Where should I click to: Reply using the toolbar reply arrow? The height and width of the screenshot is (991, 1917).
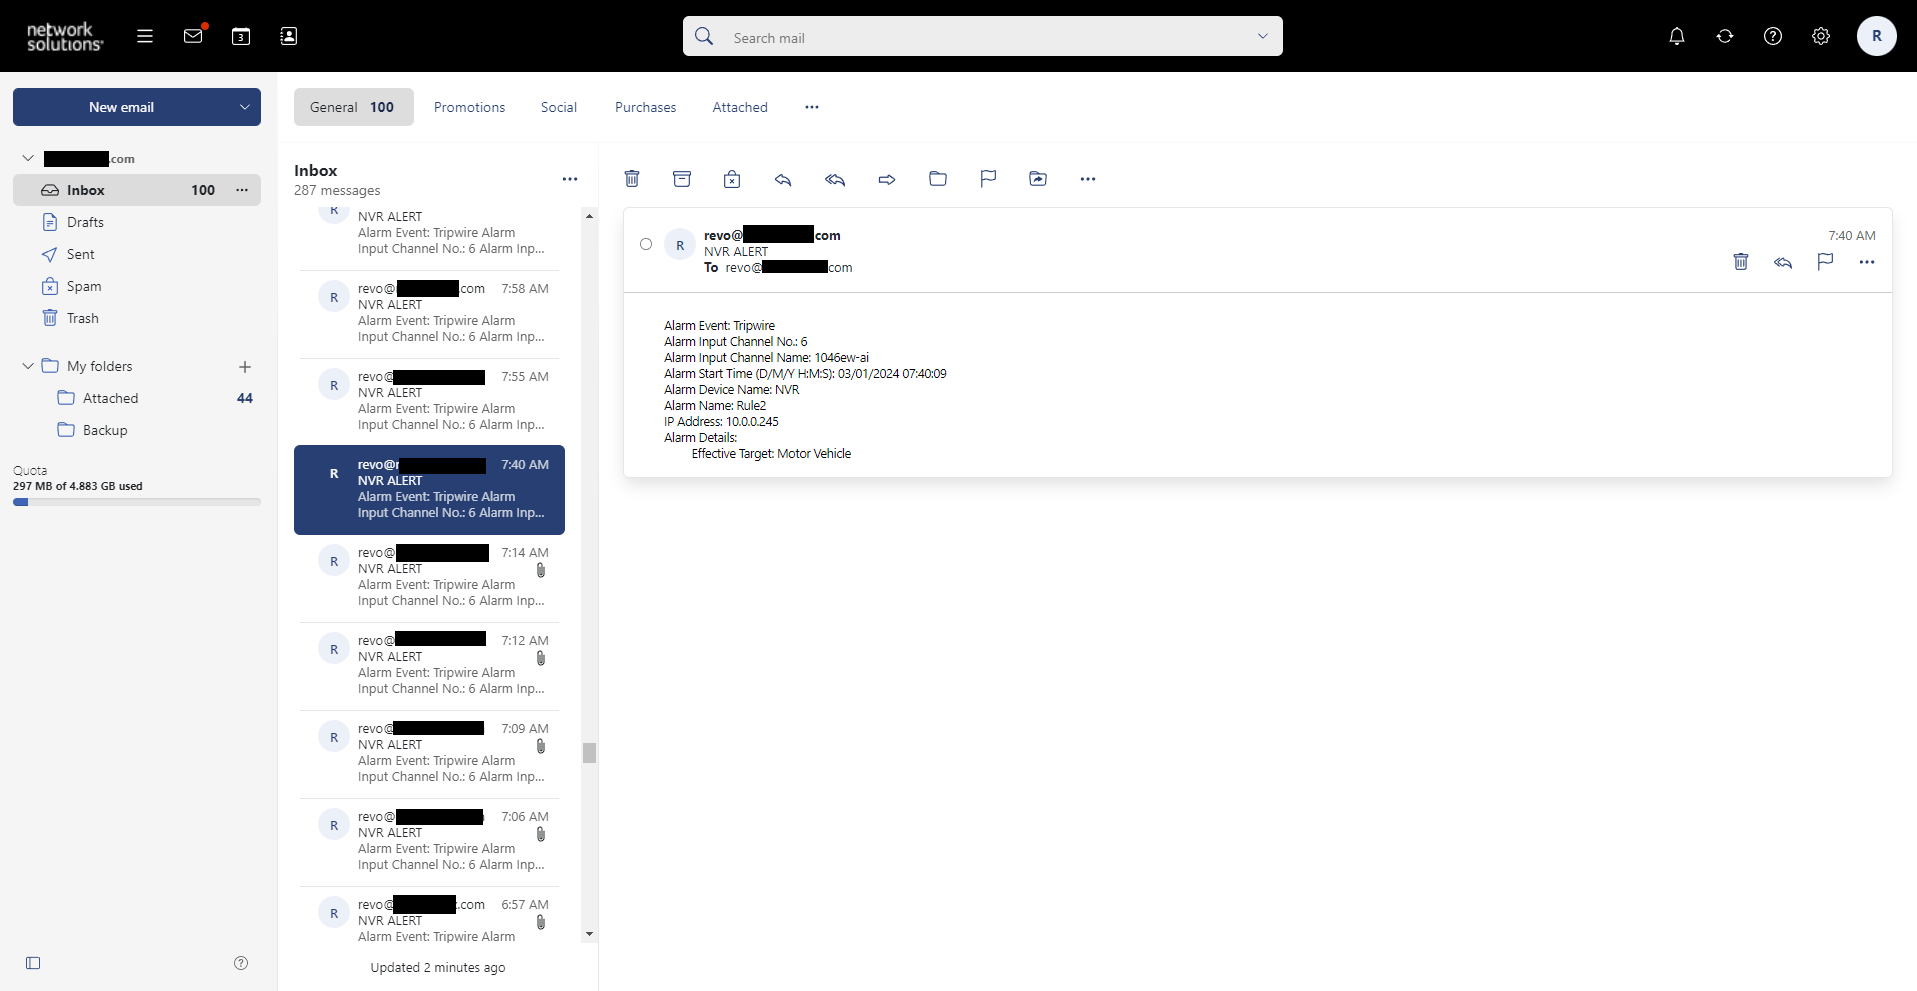[x=783, y=179]
